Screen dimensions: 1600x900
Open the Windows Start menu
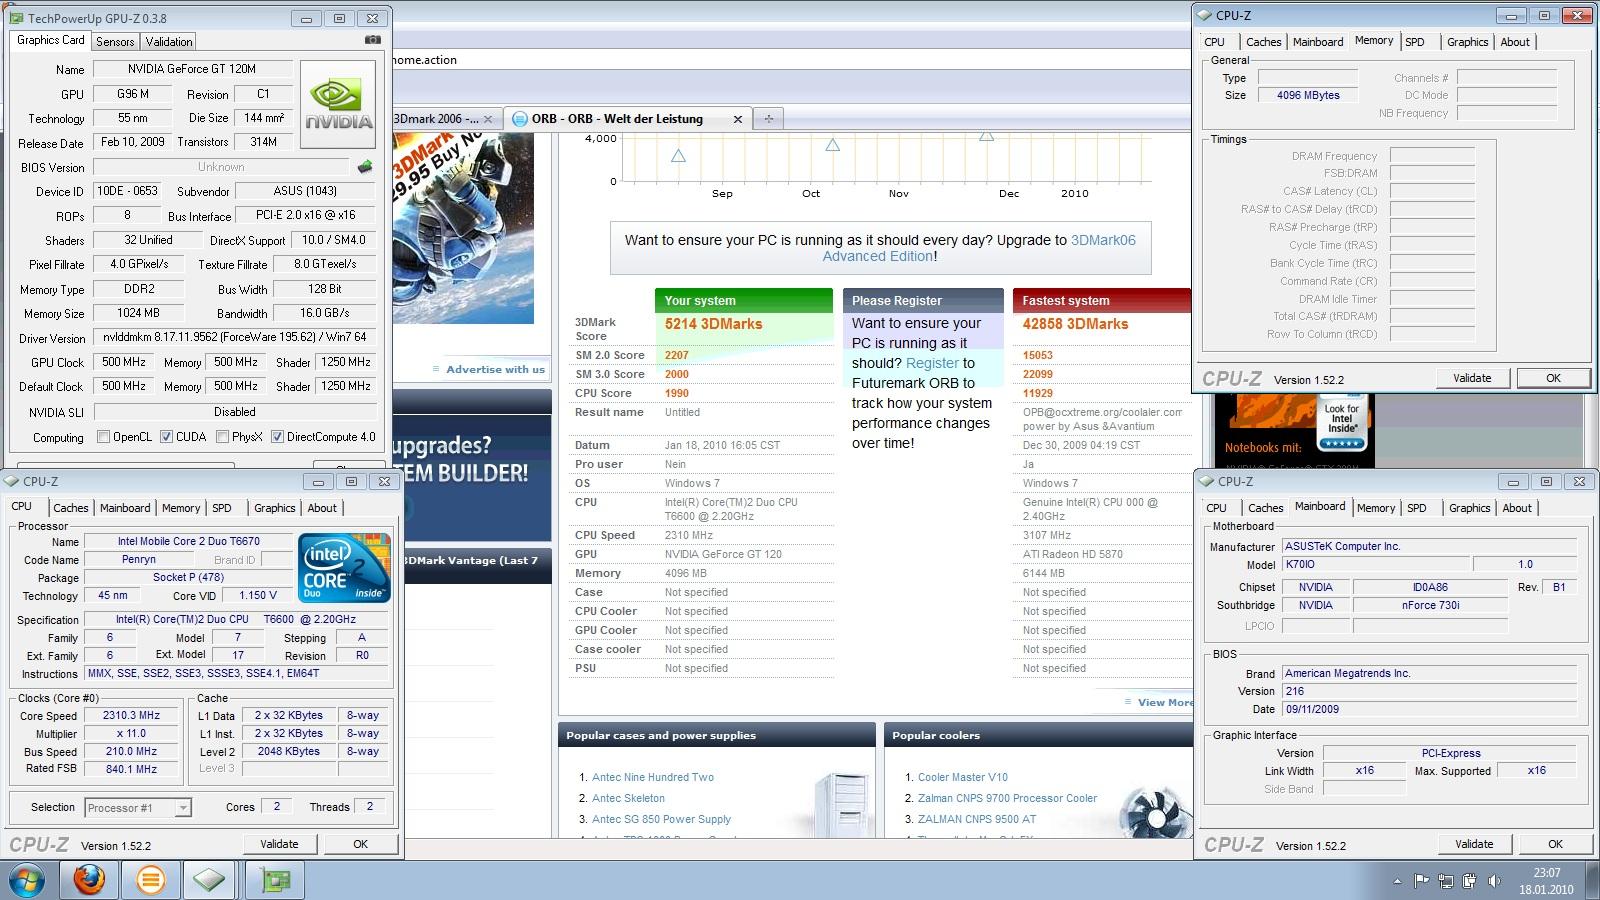[27, 880]
